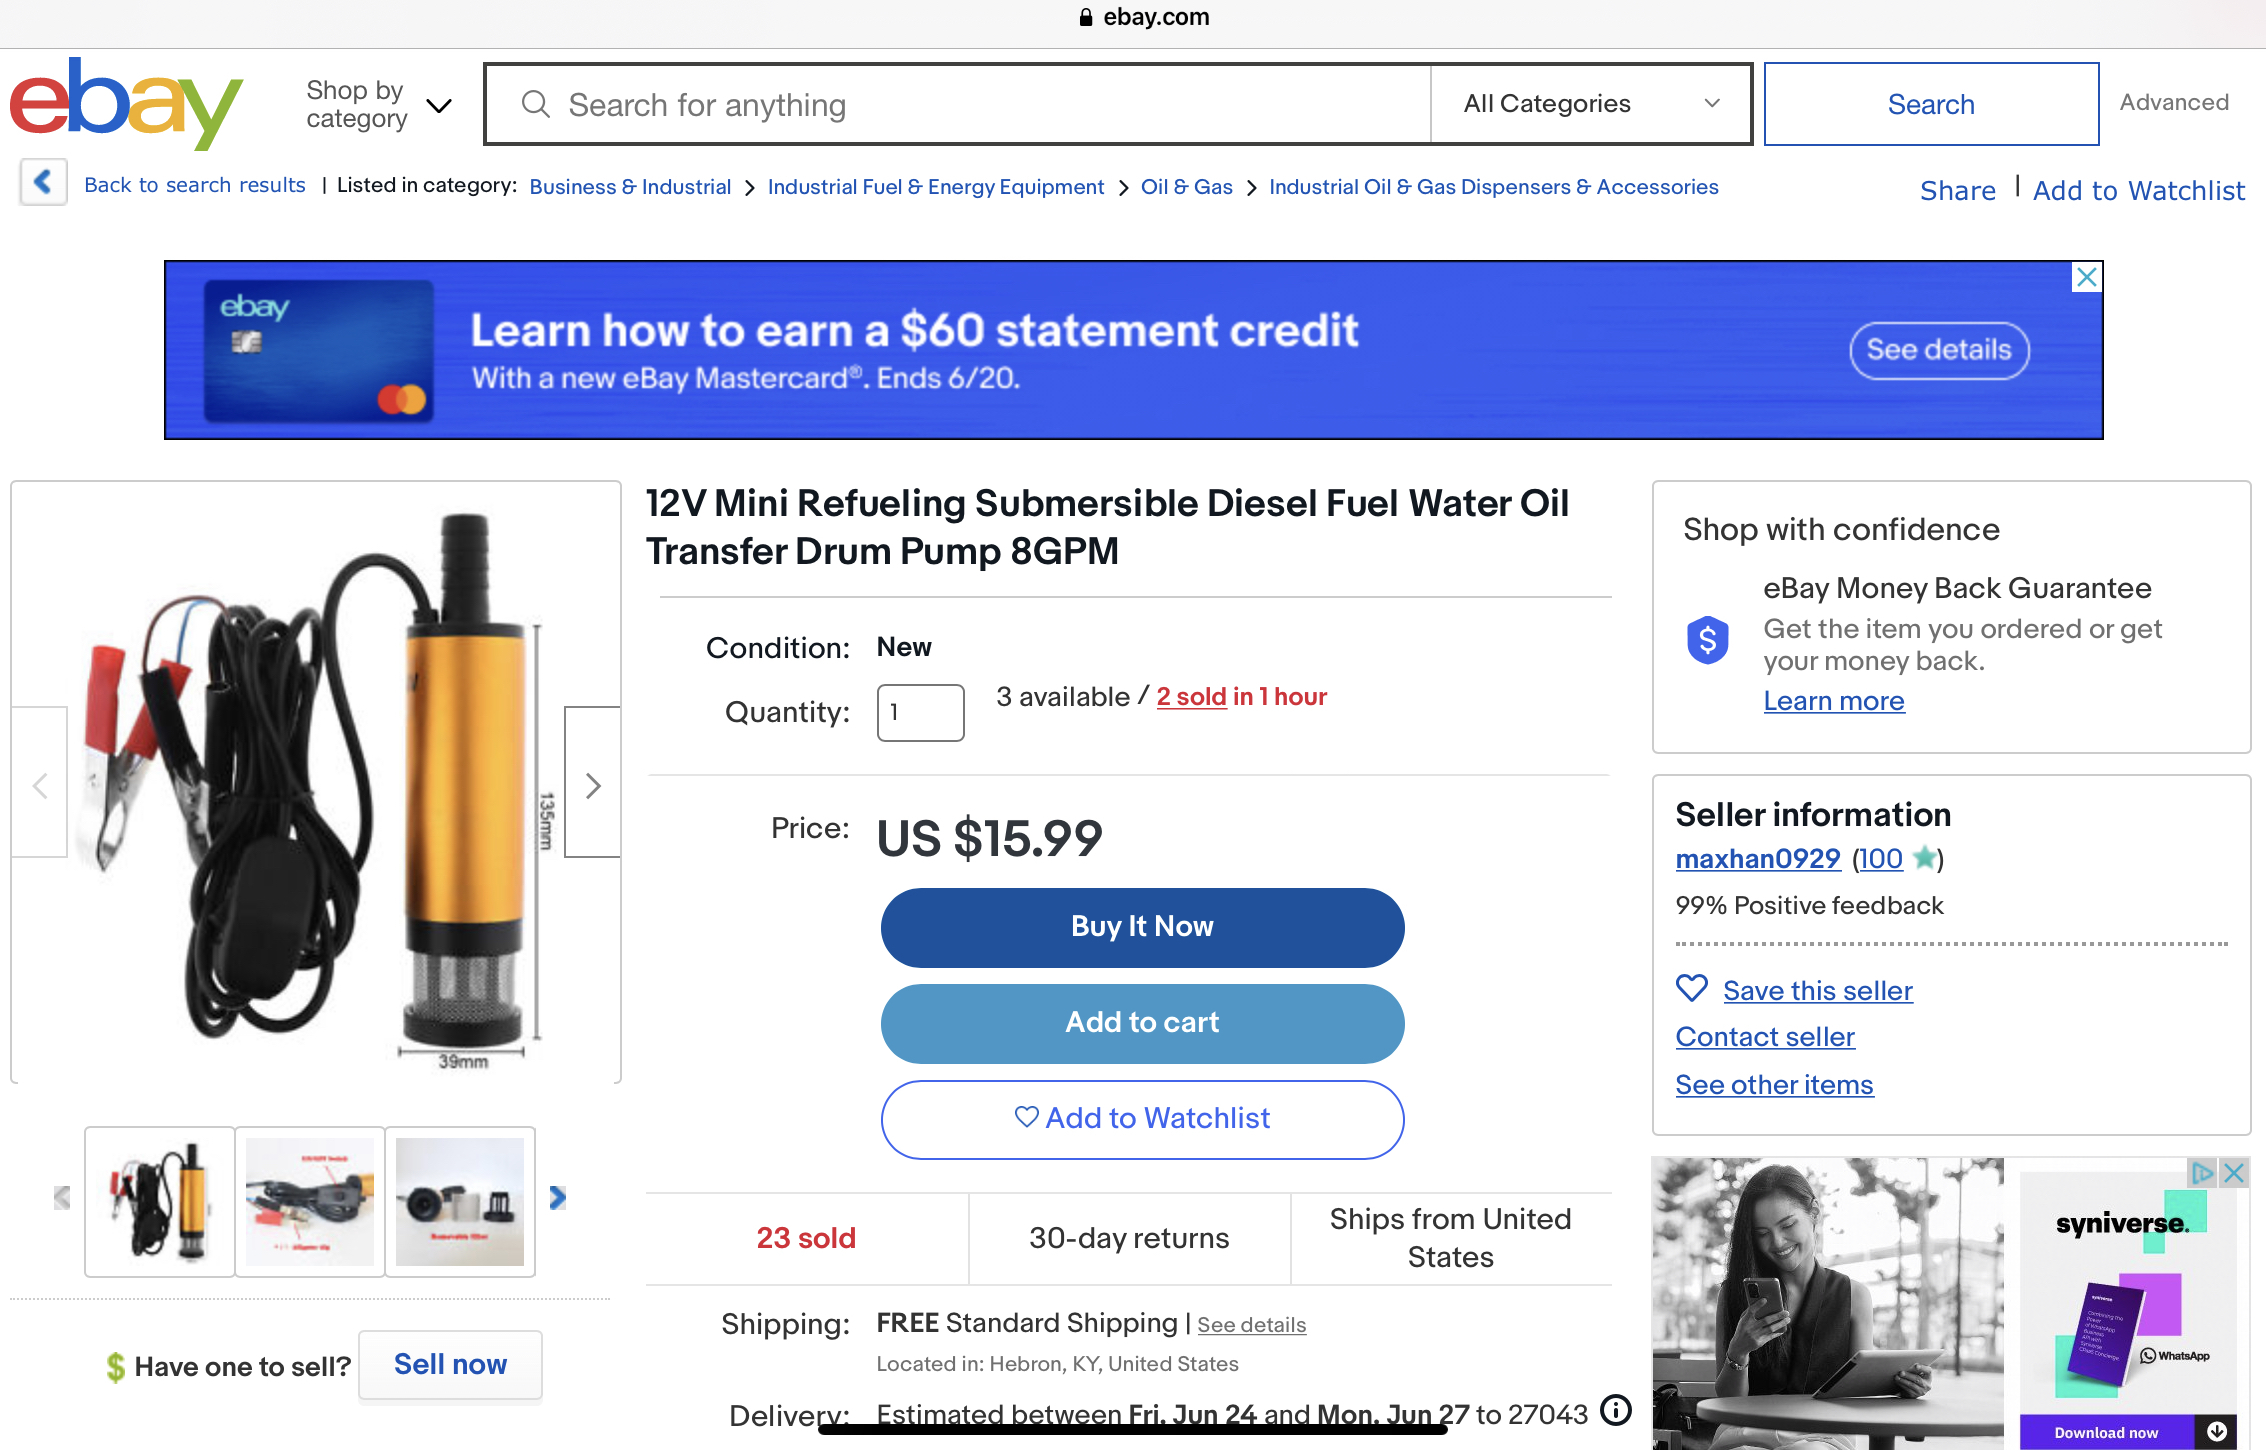
Task: Click the AdChoices icon on Syniverse ad
Action: coord(2203,1173)
